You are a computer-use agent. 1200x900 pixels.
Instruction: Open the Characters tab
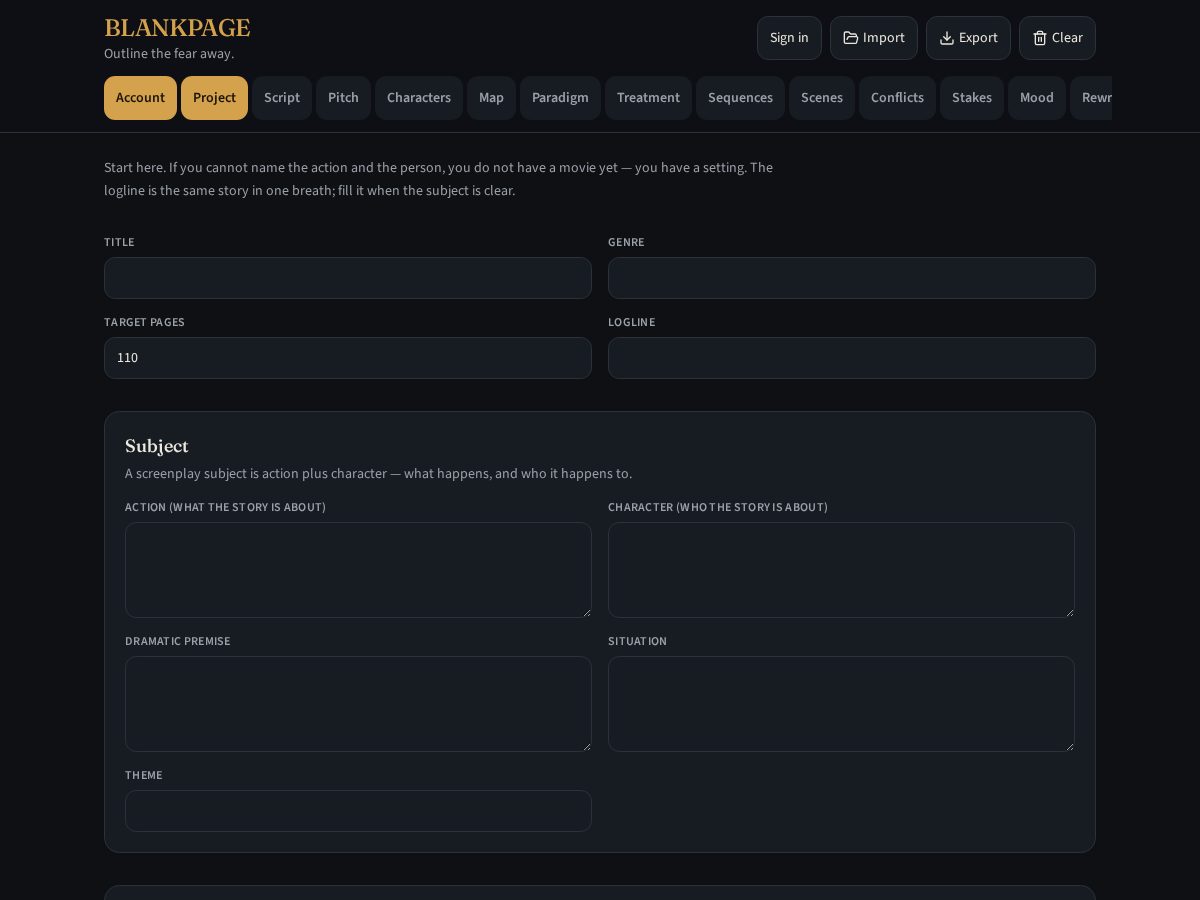[419, 98]
